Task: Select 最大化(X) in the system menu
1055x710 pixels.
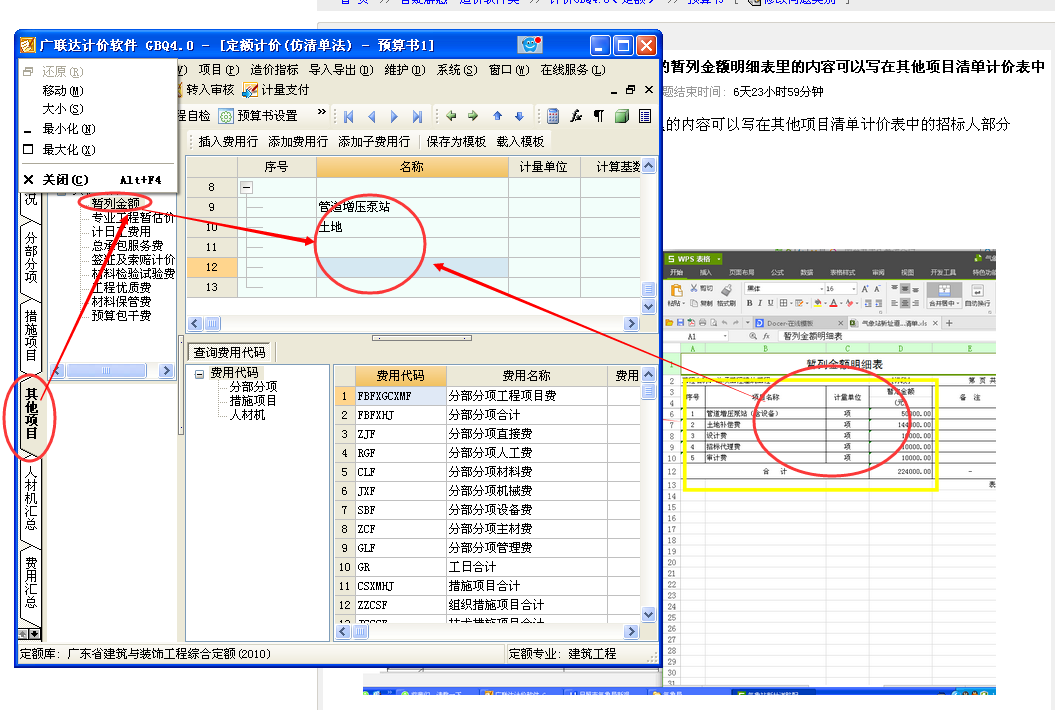Action: (x=69, y=149)
